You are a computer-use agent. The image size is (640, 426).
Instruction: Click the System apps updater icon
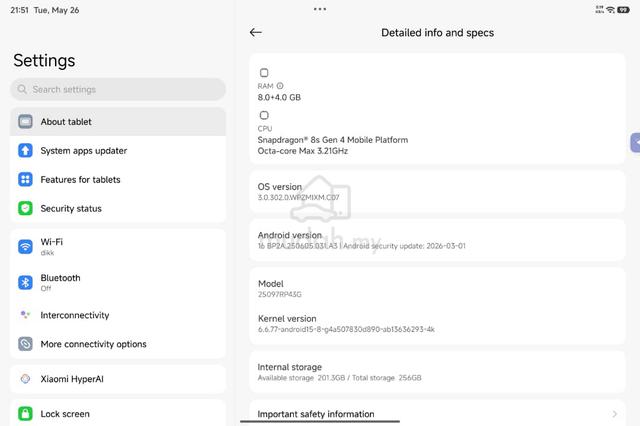(x=25, y=151)
